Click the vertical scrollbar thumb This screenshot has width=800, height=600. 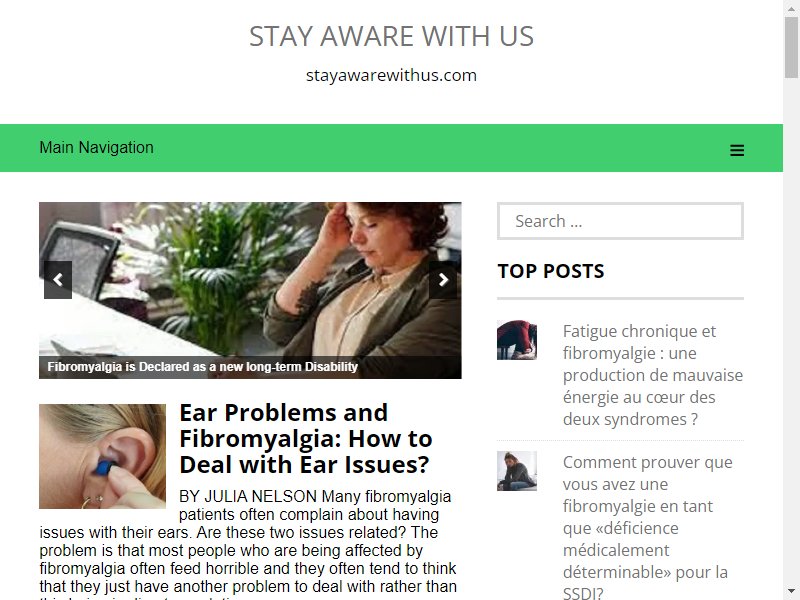(x=791, y=47)
